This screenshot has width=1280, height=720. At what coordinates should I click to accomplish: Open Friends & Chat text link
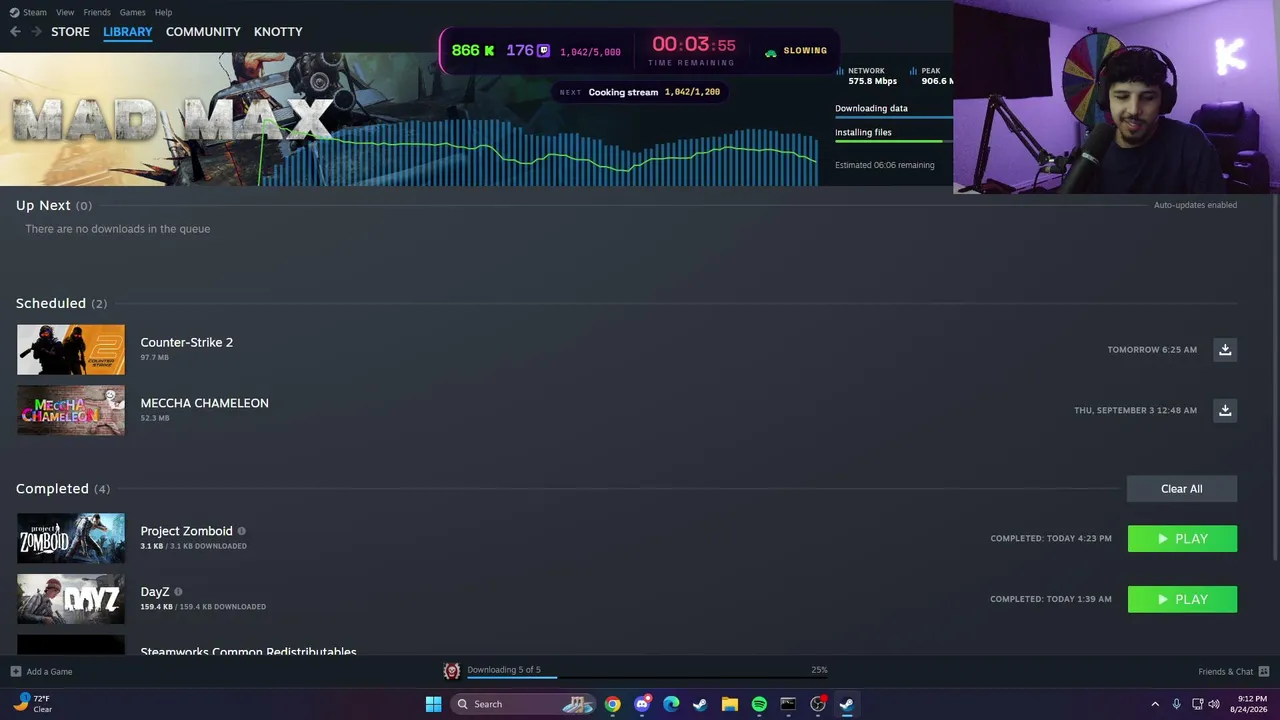pos(1226,672)
